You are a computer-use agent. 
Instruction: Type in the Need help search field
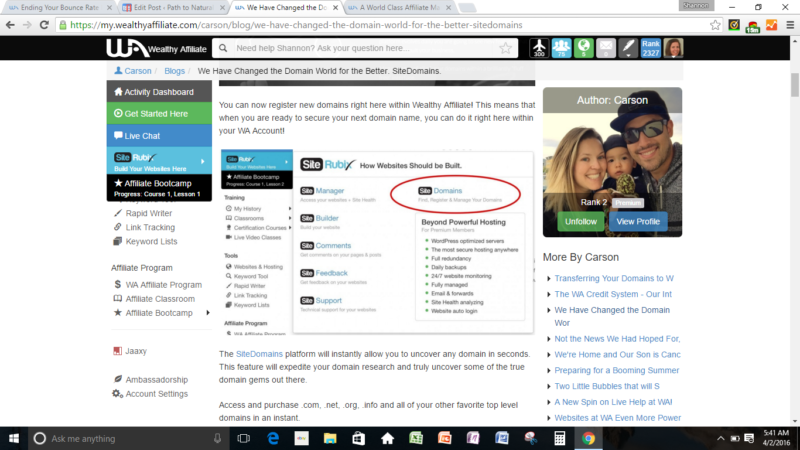[x=365, y=48]
